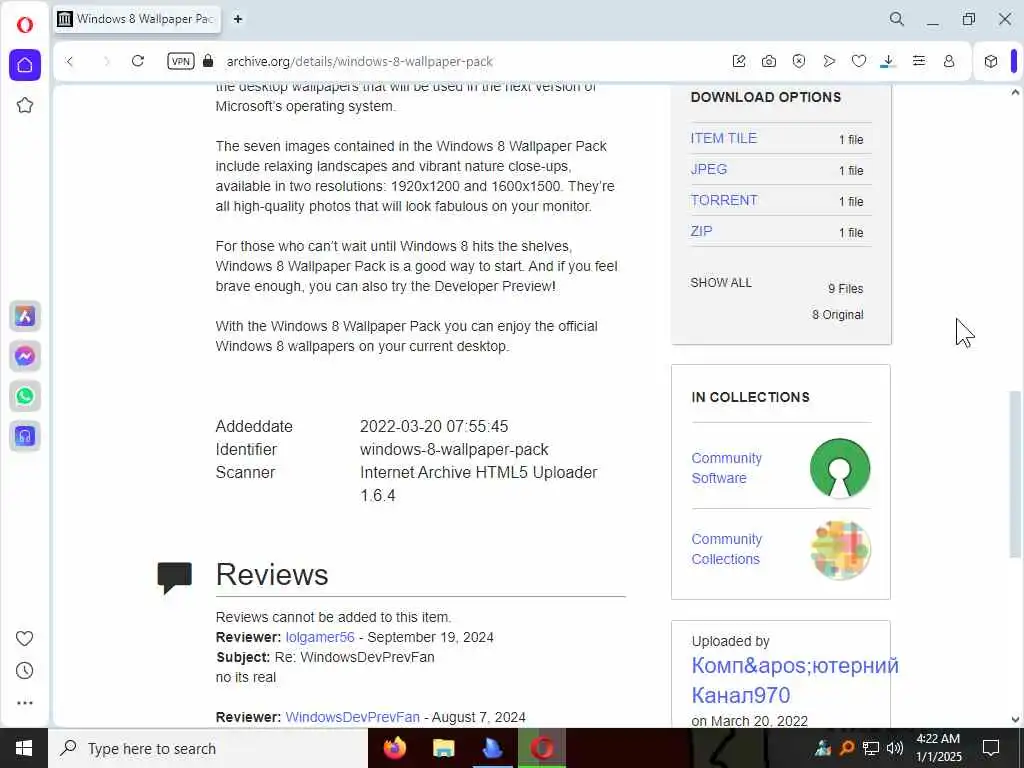Search tabs magnifier icon
This screenshot has height=768, width=1024.
tap(897, 19)
